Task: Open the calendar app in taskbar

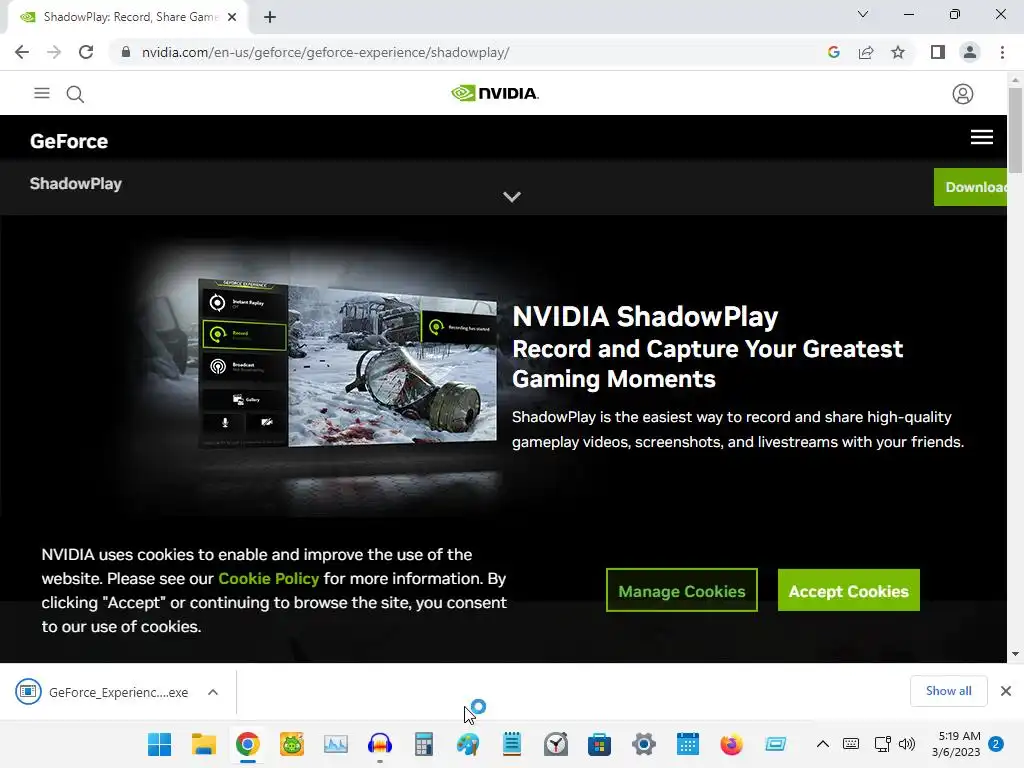Action: [x=687, y=744]
